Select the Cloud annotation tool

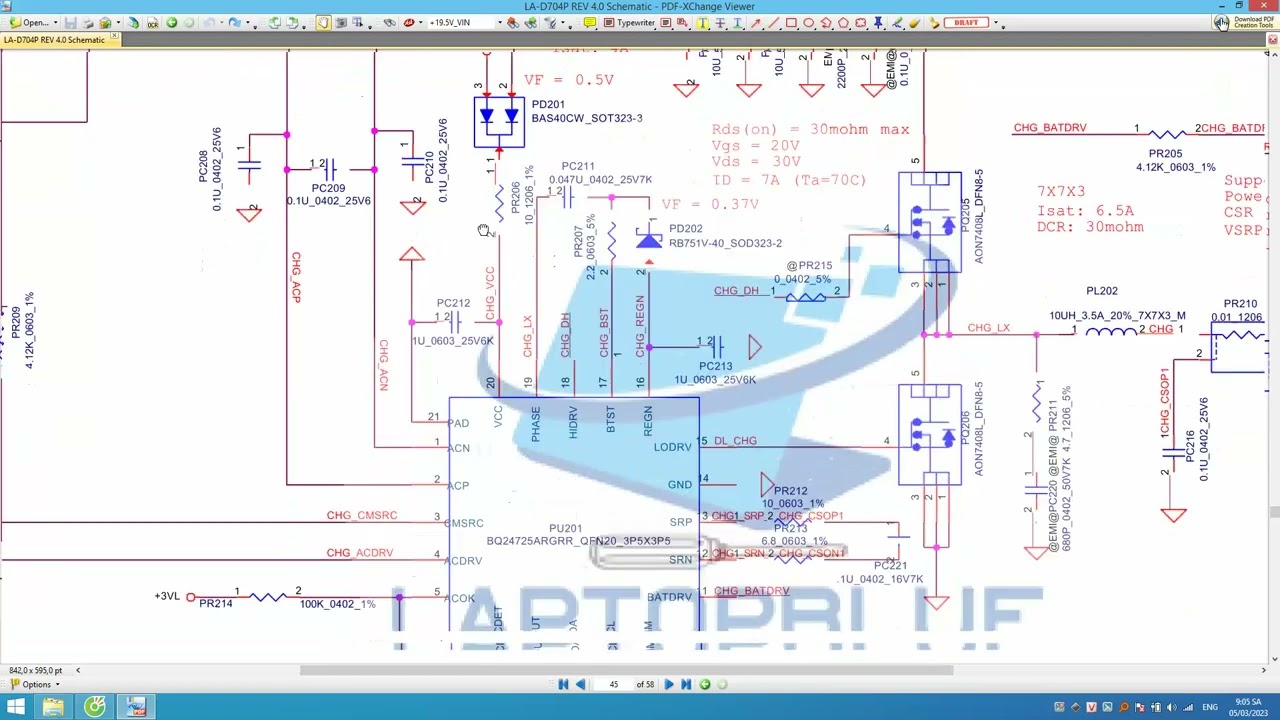click(x=860, y=22)
